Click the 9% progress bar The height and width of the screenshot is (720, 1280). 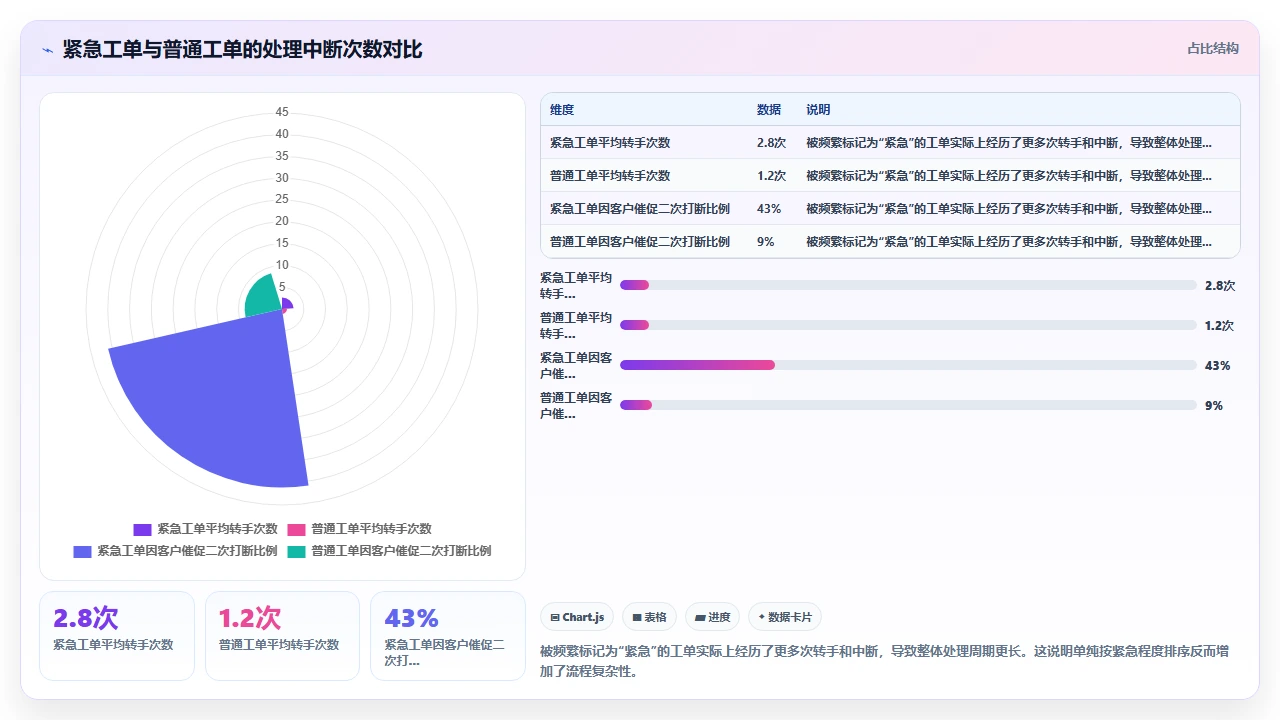coord(908,405)
